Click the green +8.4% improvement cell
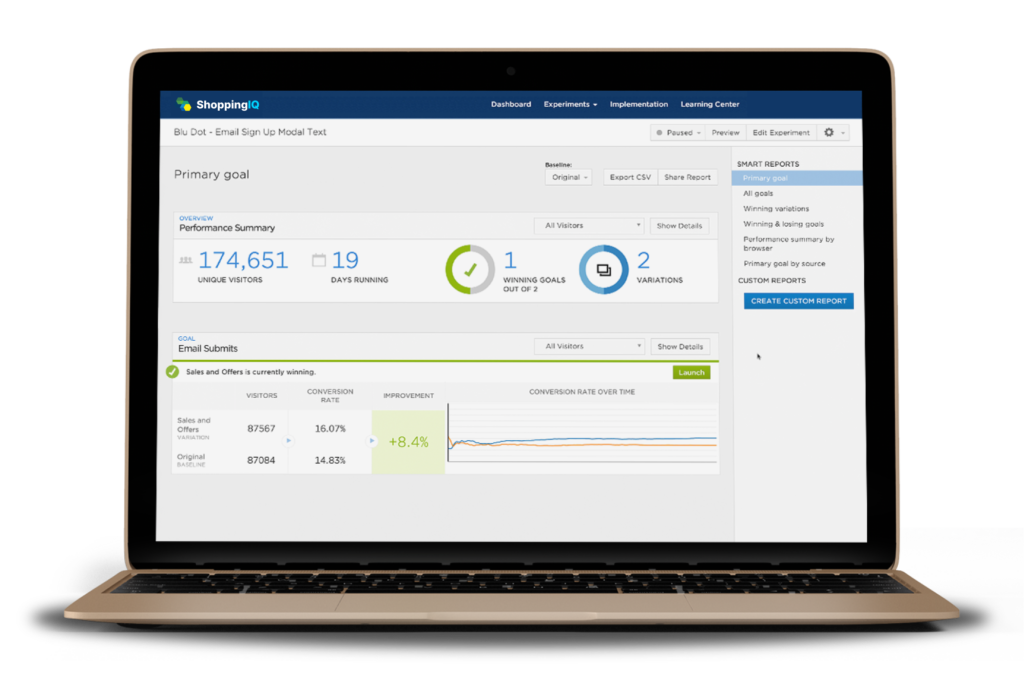This screenshot has height=681, width=1024. click(x=408, y=441)
